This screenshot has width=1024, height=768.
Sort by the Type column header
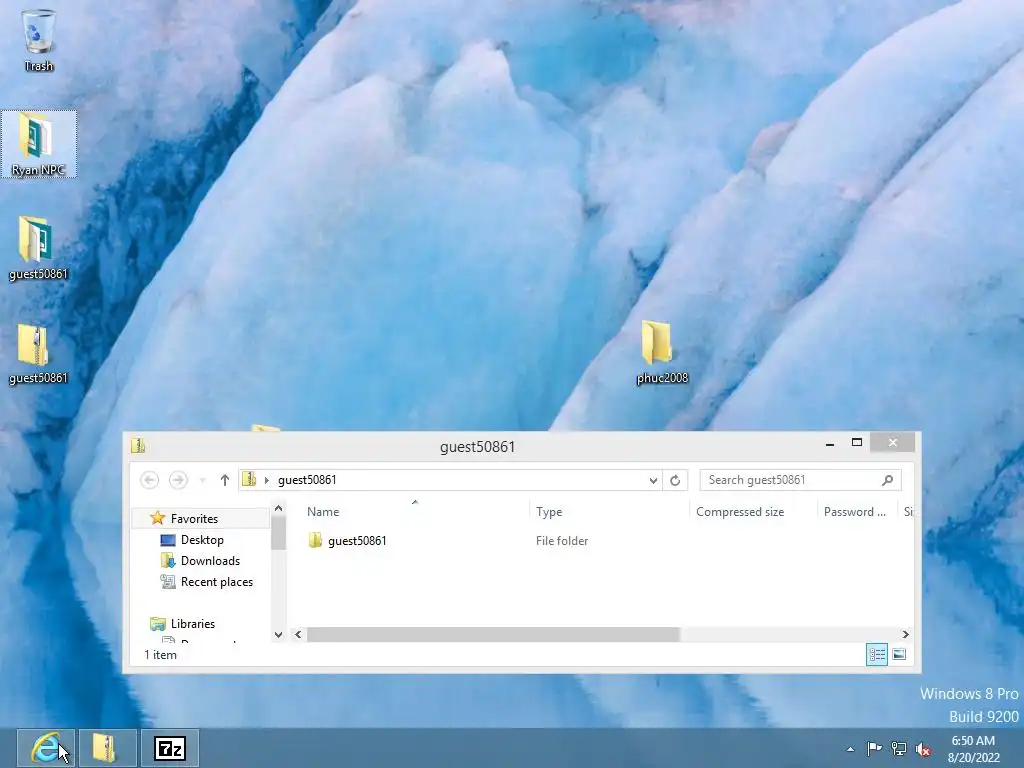point(549,511)
